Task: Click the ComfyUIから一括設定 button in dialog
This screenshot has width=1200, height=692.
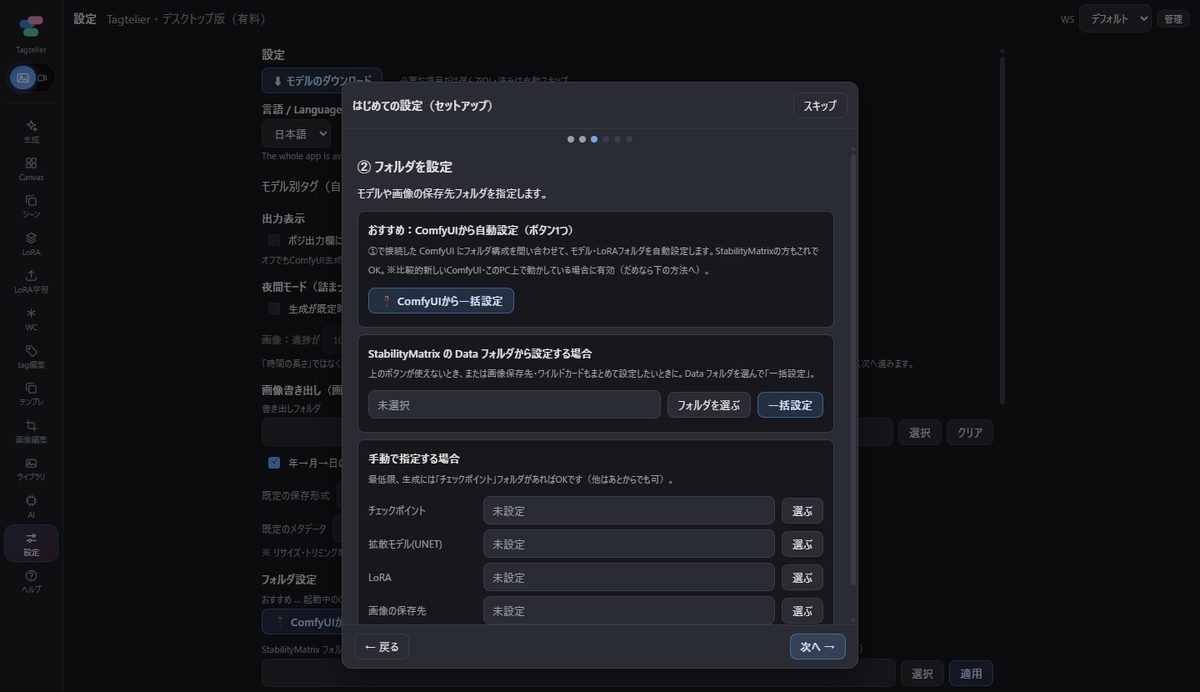Action: 441,301
